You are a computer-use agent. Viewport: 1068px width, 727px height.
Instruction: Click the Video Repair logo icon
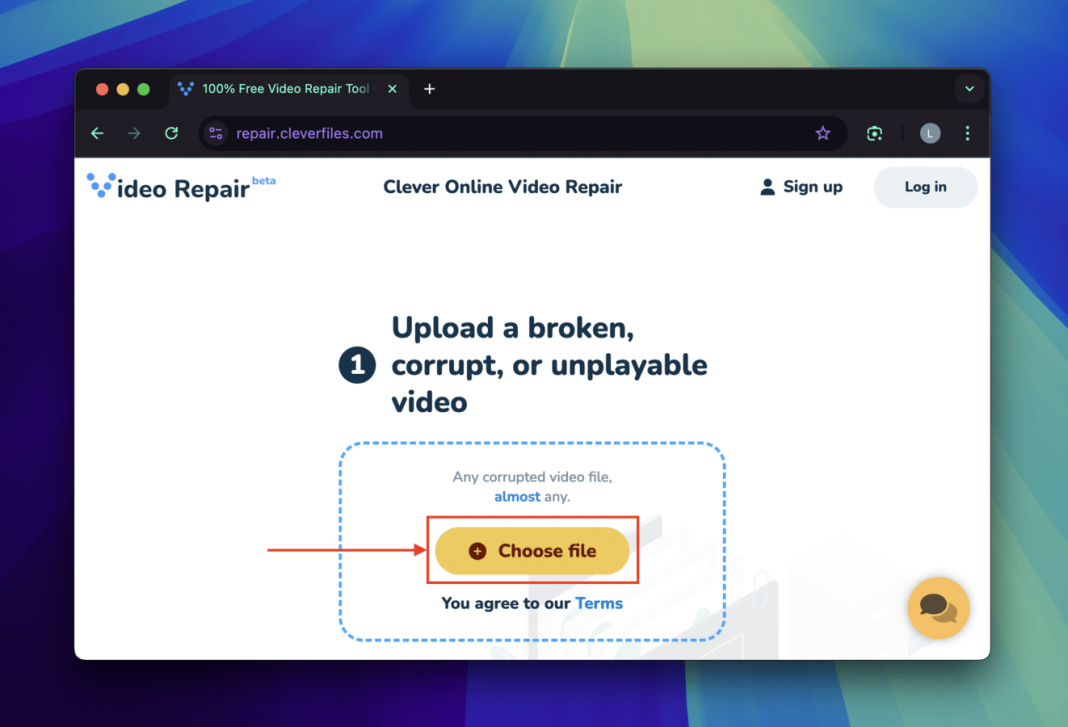99,184
